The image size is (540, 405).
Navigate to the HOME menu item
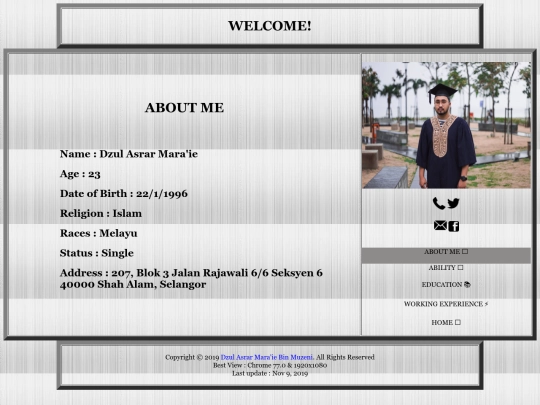(x=446, y=323)
